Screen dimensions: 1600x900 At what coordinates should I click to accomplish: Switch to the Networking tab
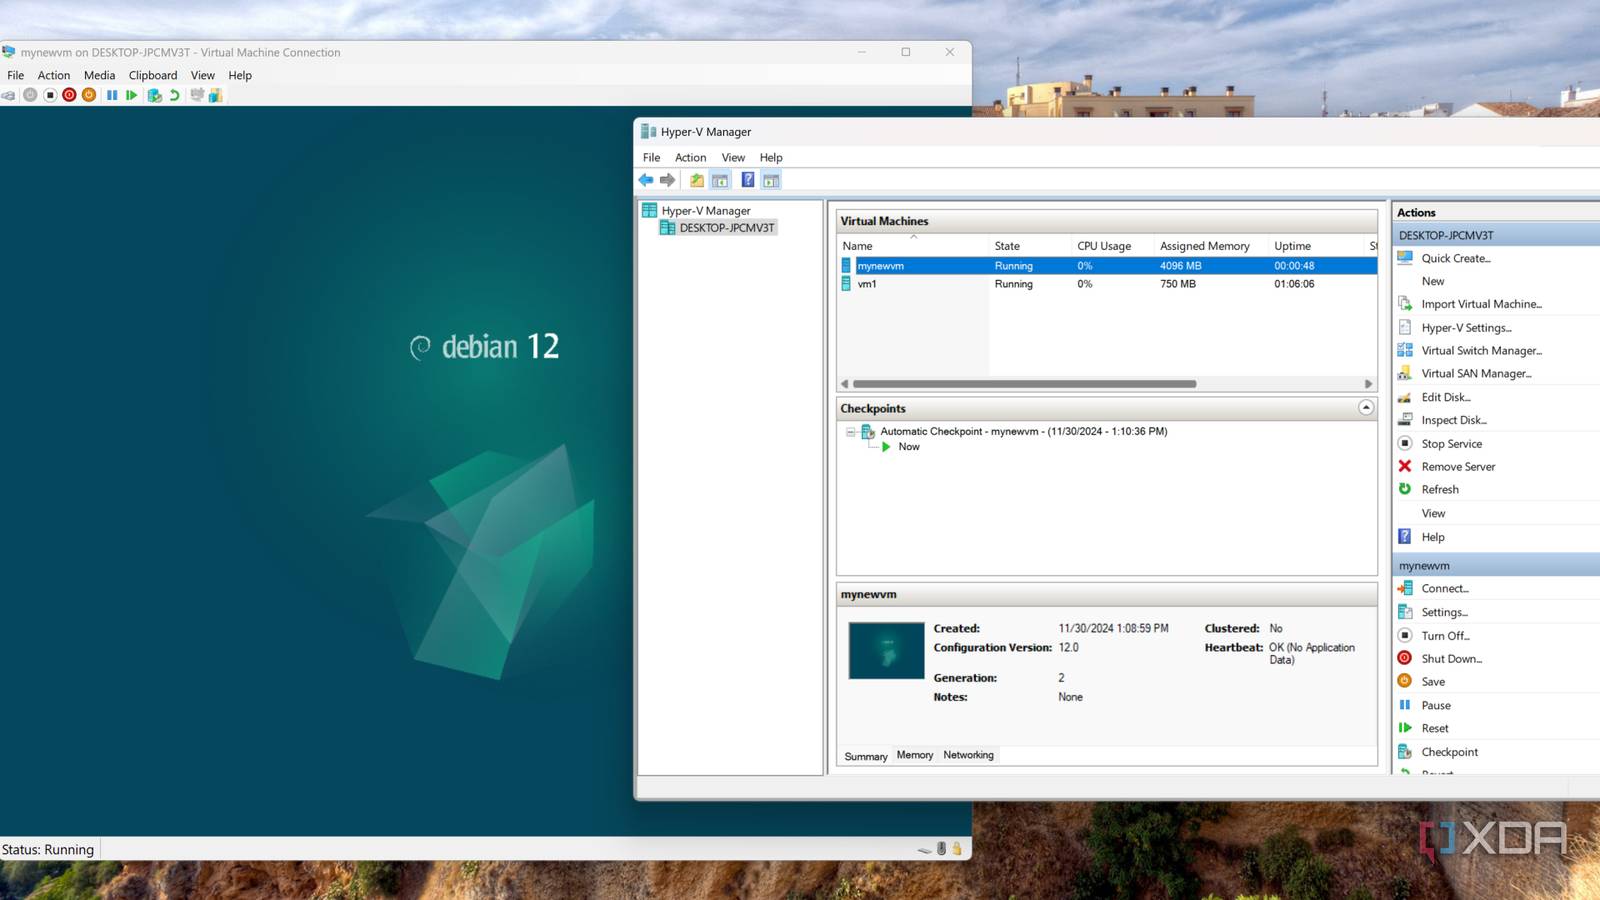pyautogui.click(x=968, y=755)
